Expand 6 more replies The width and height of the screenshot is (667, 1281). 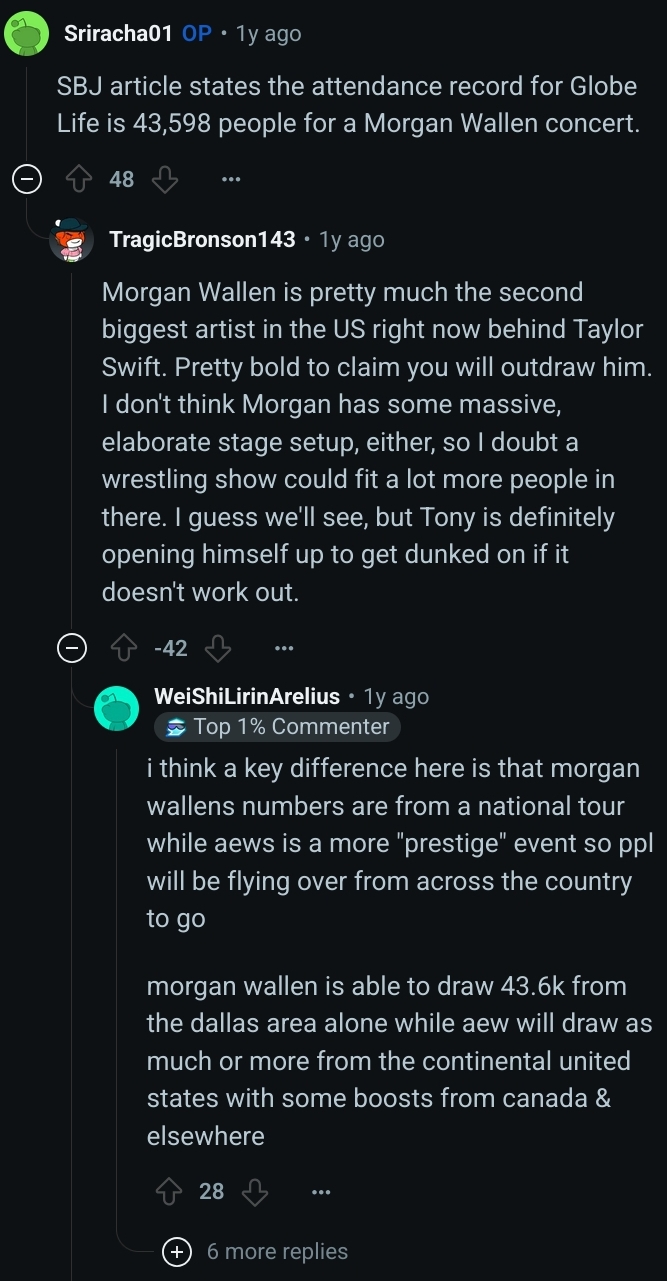177,1252
